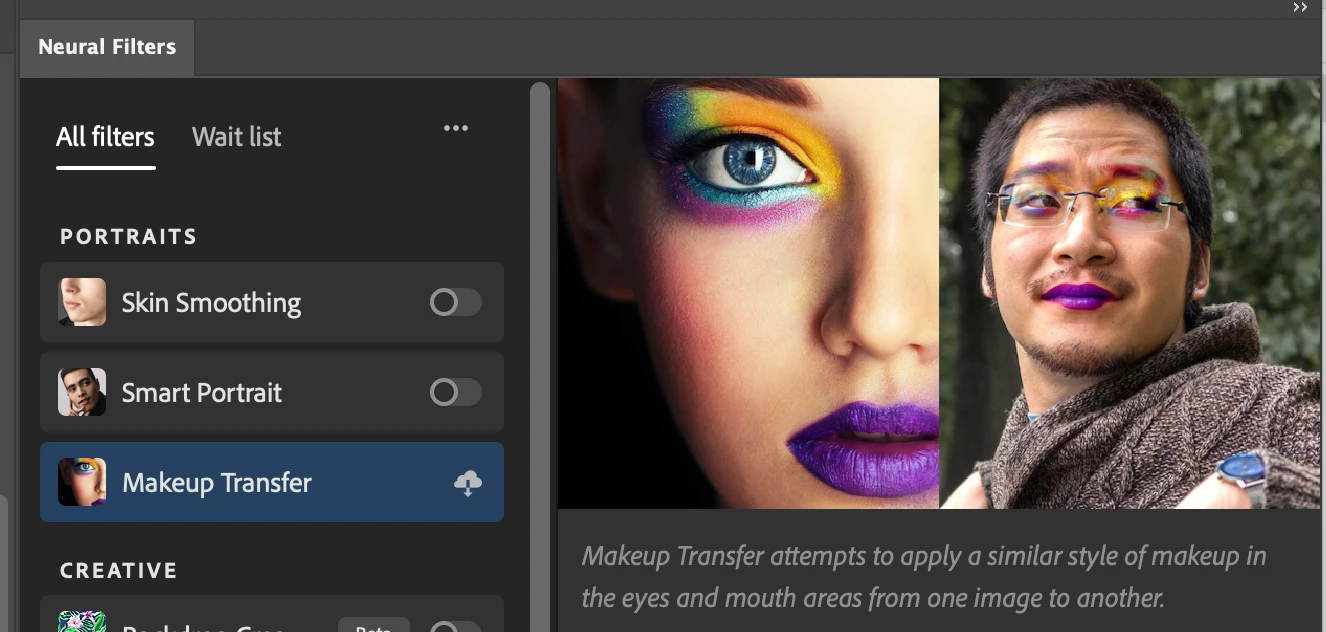Click the Skin Smoothing filter thumbnail icon
1326x632 pixels.
[82, 302]
